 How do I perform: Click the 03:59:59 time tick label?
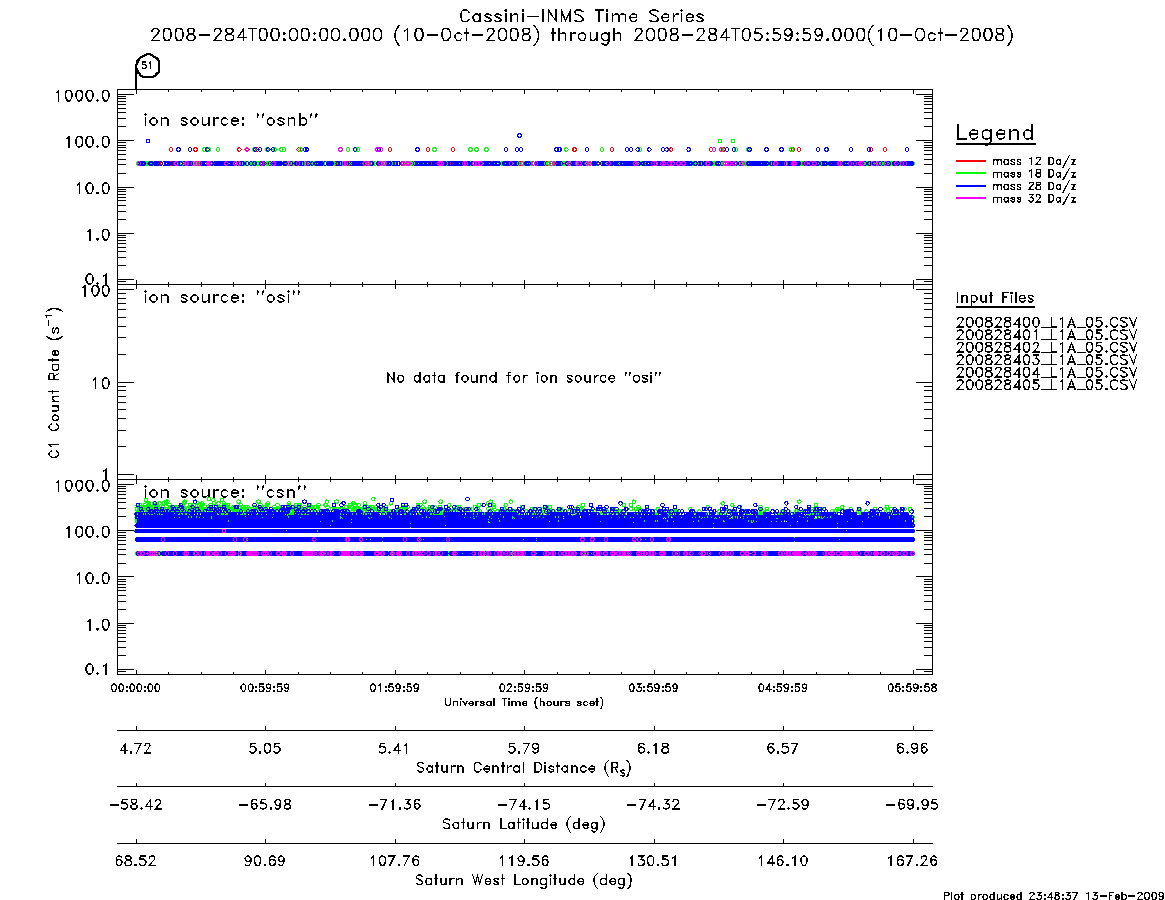[x=653, y=688]
